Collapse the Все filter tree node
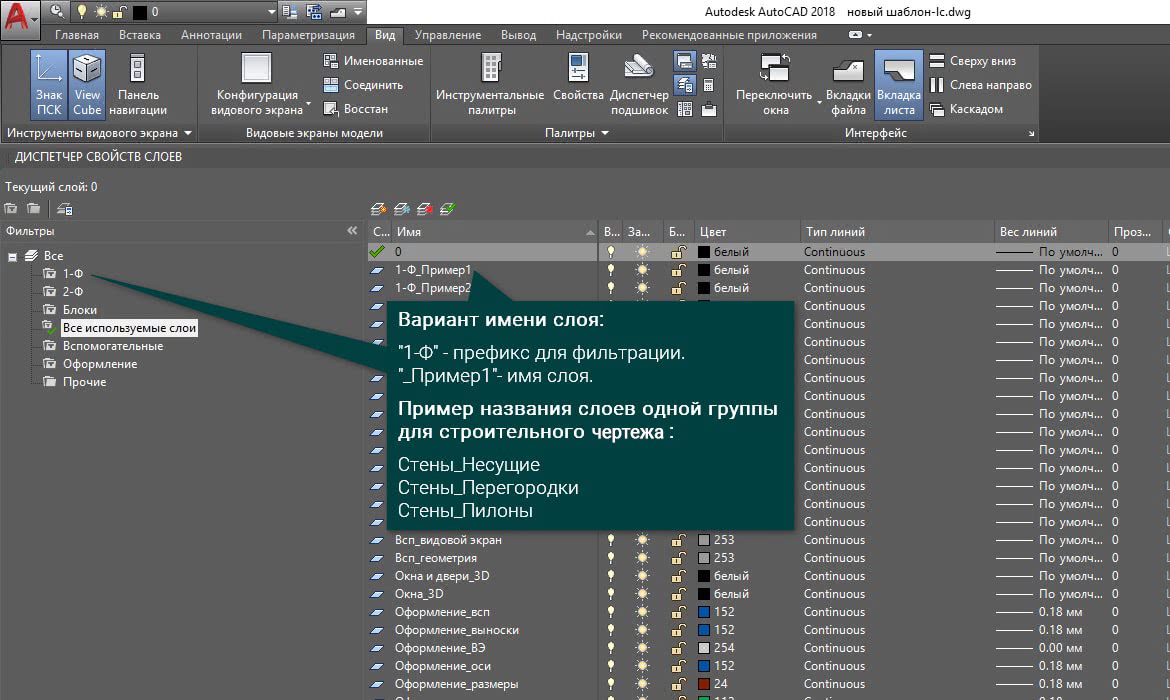This screenshot has height=700, width=1170. (12, 257)
